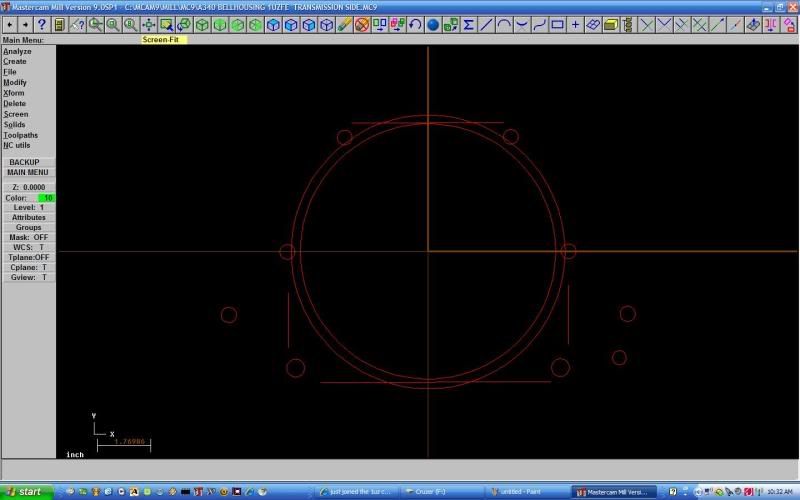Screen dimensions: 800x500
Task: Click the last toolbar toolpath icon
Action: pyautogui.click(x=789, y=24)
